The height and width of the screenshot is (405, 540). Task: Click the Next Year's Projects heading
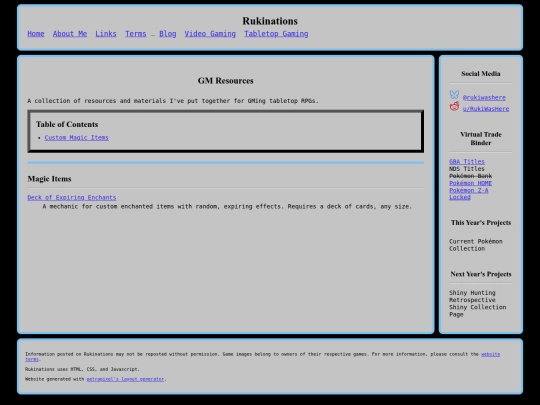click(481, 274)
